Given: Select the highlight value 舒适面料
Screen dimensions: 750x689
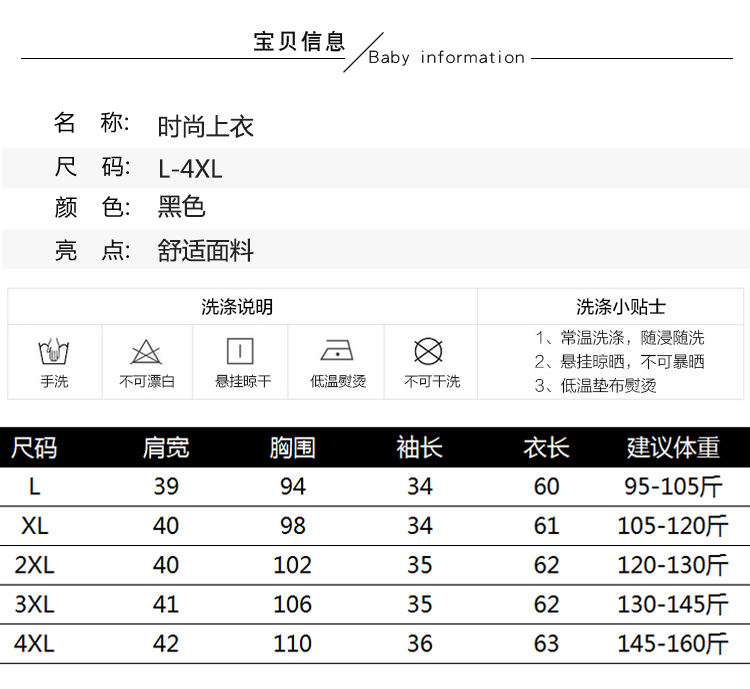Looking at the screenshot, I should click(206, 251).
